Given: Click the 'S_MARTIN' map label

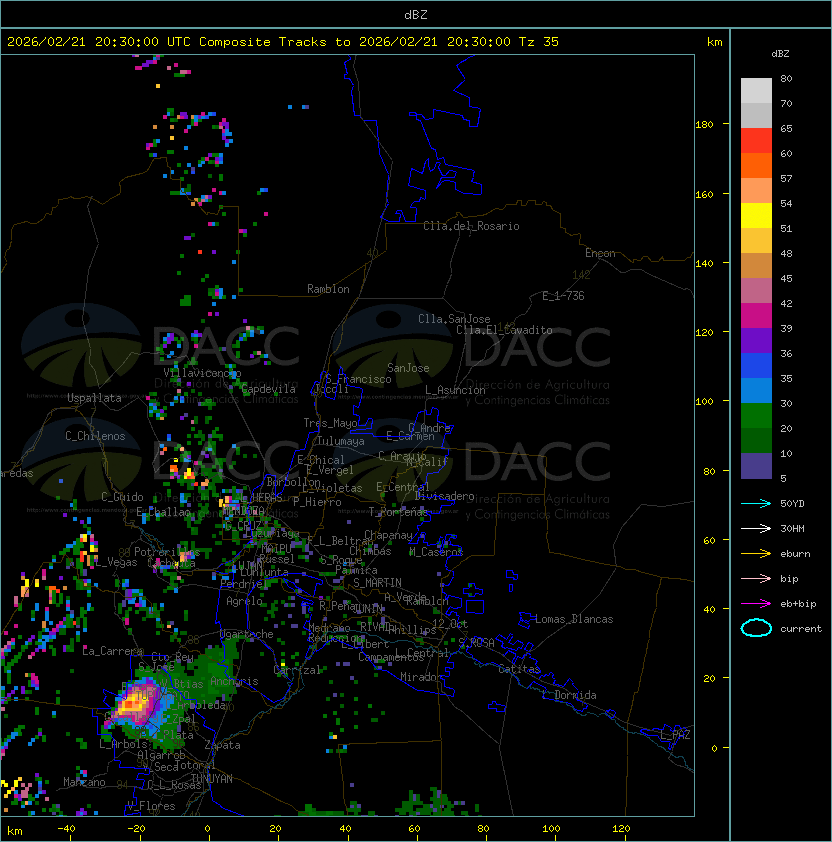Looking at the screenshot, I should [x=377, y=583].
